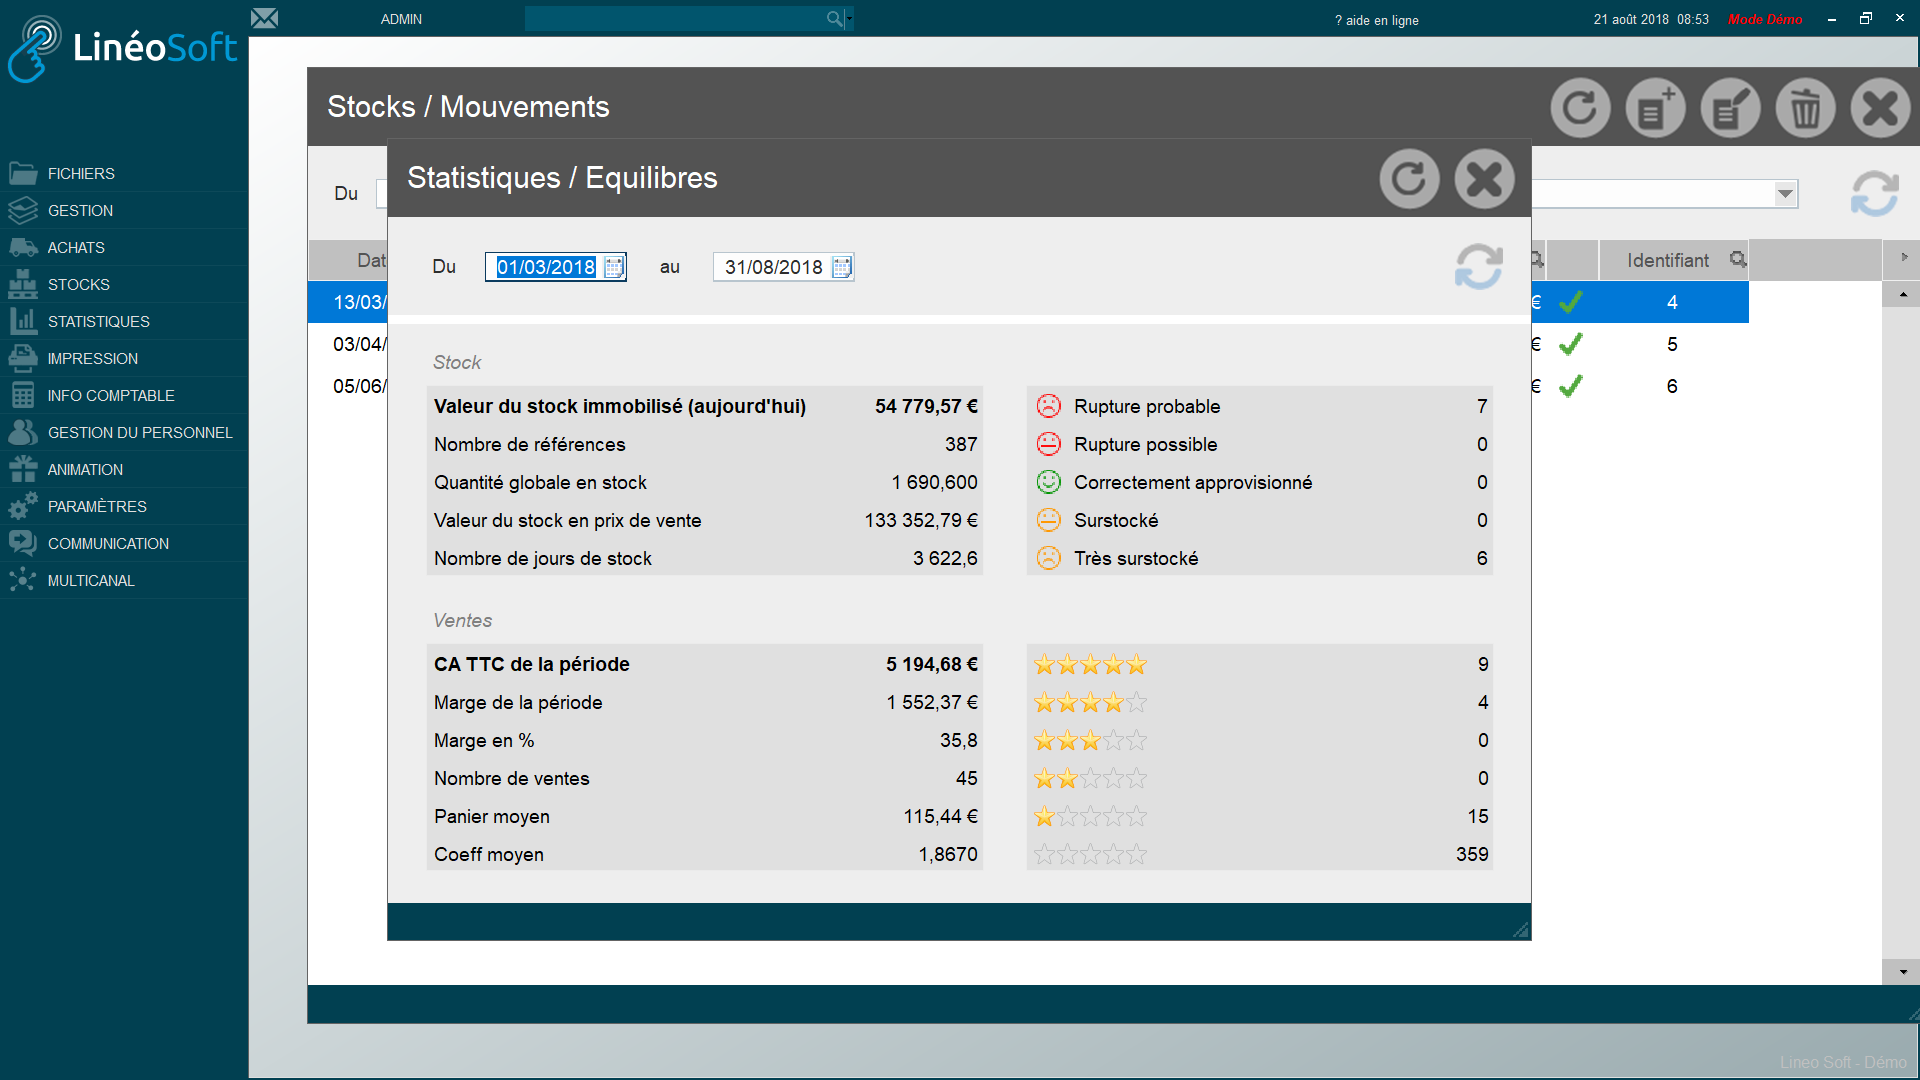Click the green checkmark in row 6

click(x=1571, y=386)
